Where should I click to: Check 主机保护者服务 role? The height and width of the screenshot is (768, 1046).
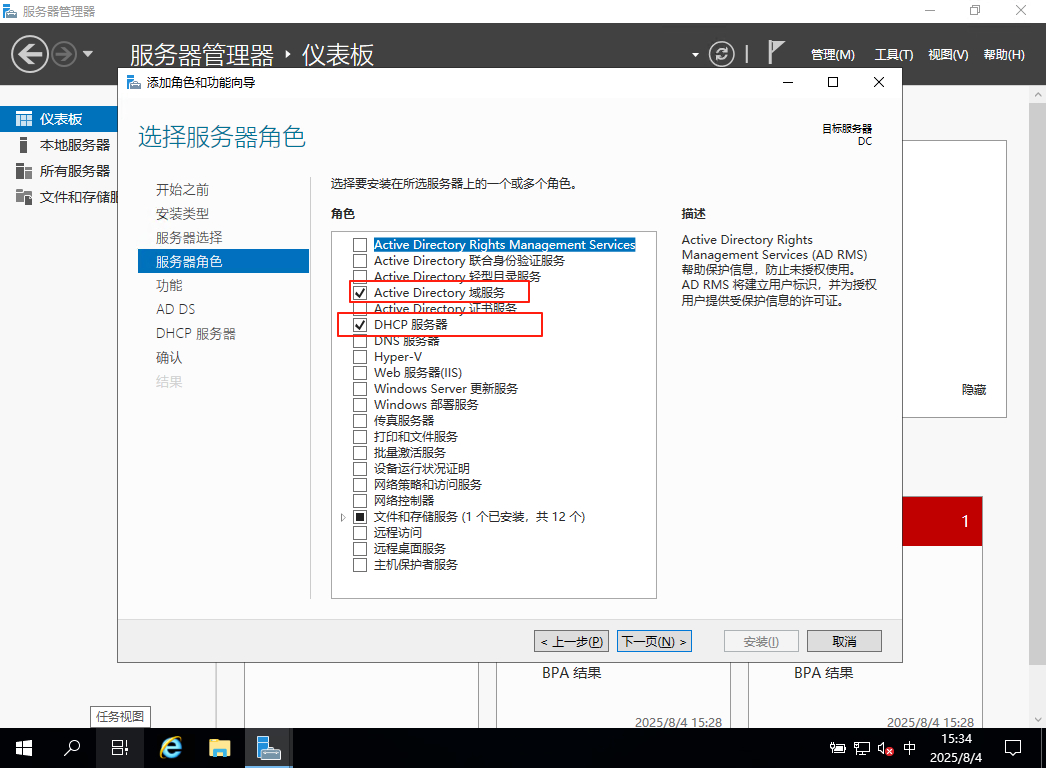[x=360, y=565]
